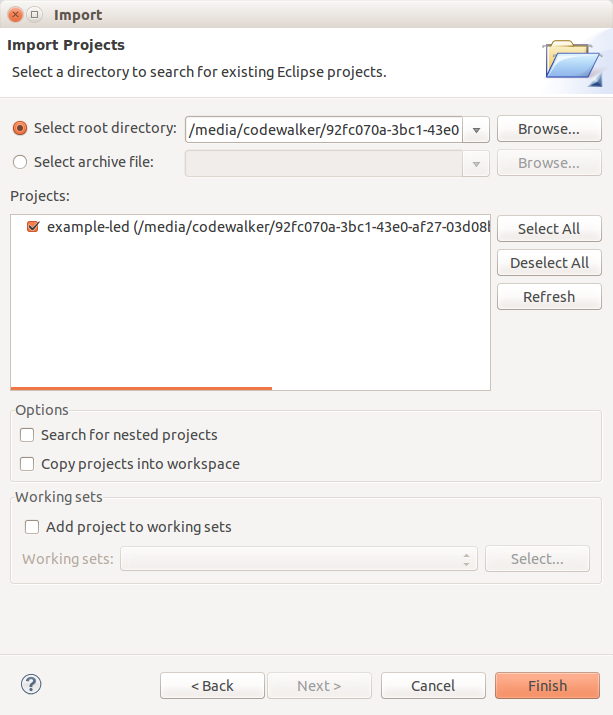Click Finish to import the project
Screen dimensions: 613x715
coord(547,686)
